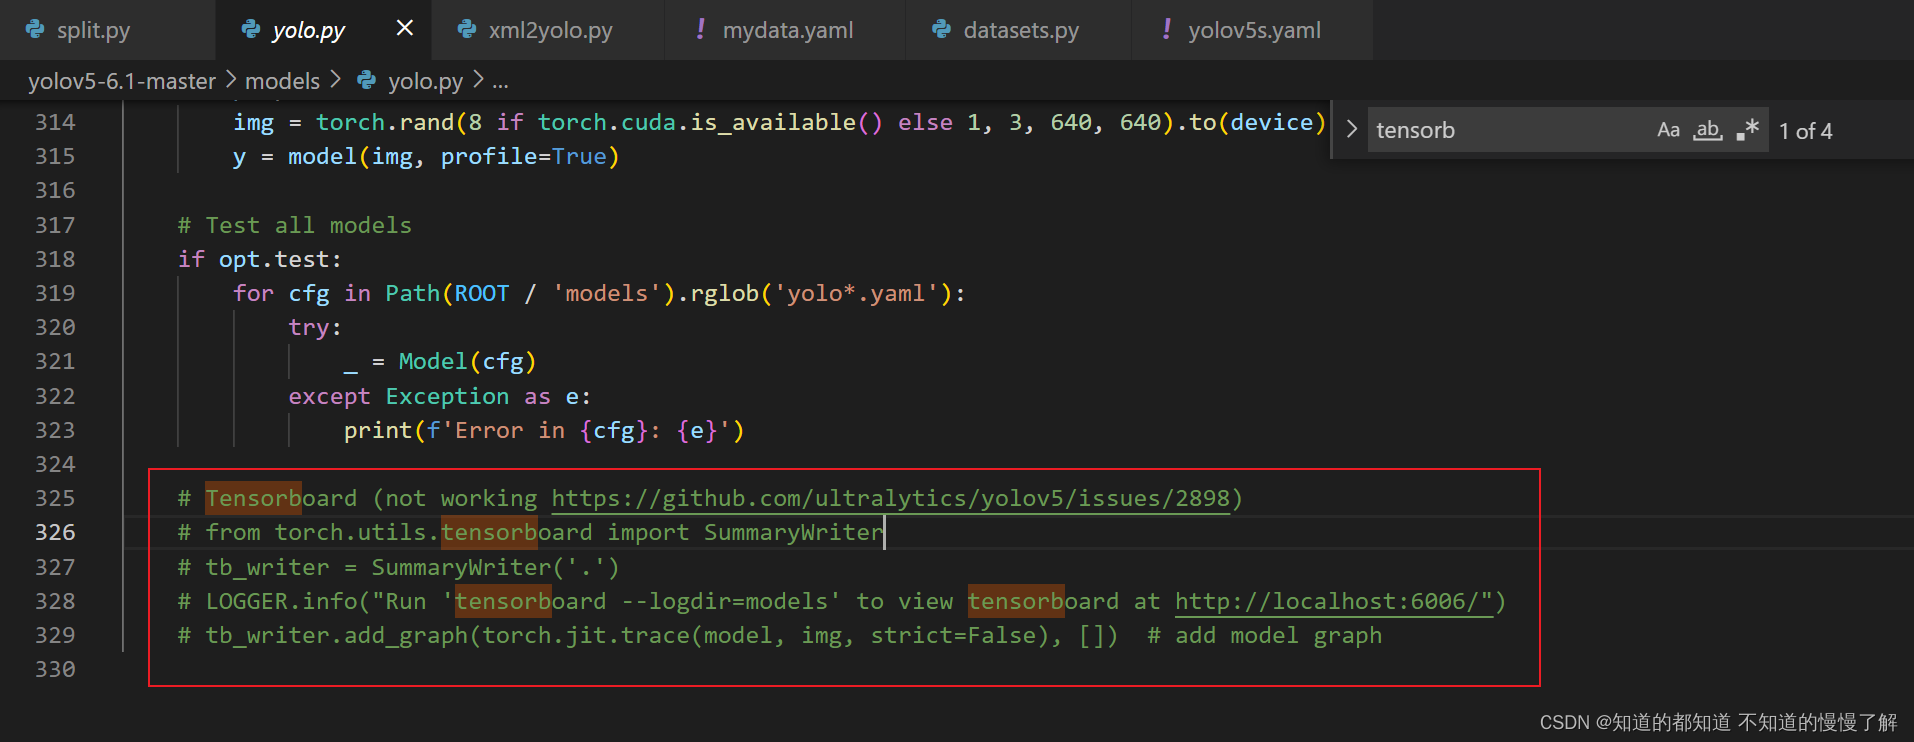Click 'try:' keyword on line 320
The height and width of the screenshot is (742, 1914).
(314, 327)
